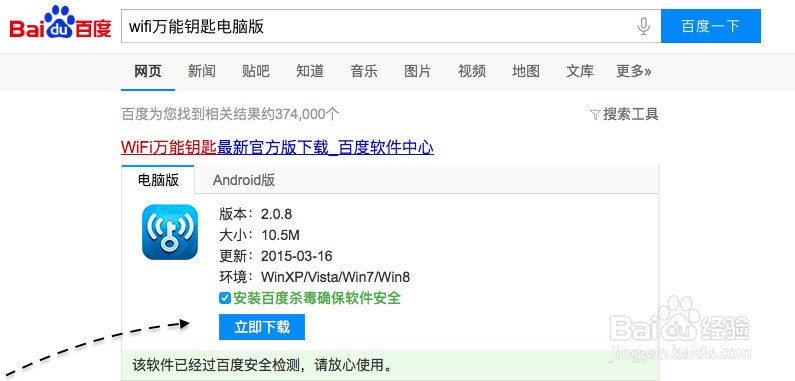
Task: Click update date 更新：2015-03-16
Action: pos(276,256)
